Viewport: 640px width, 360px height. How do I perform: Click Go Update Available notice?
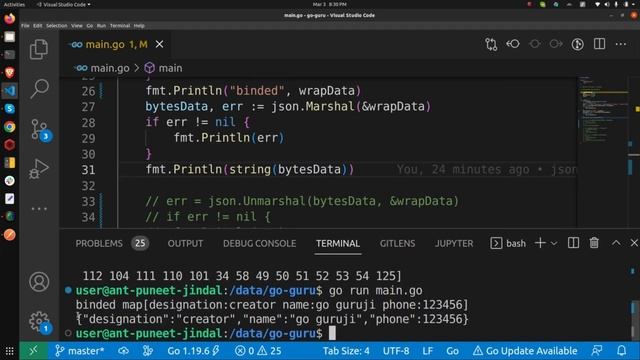(525, 351)
